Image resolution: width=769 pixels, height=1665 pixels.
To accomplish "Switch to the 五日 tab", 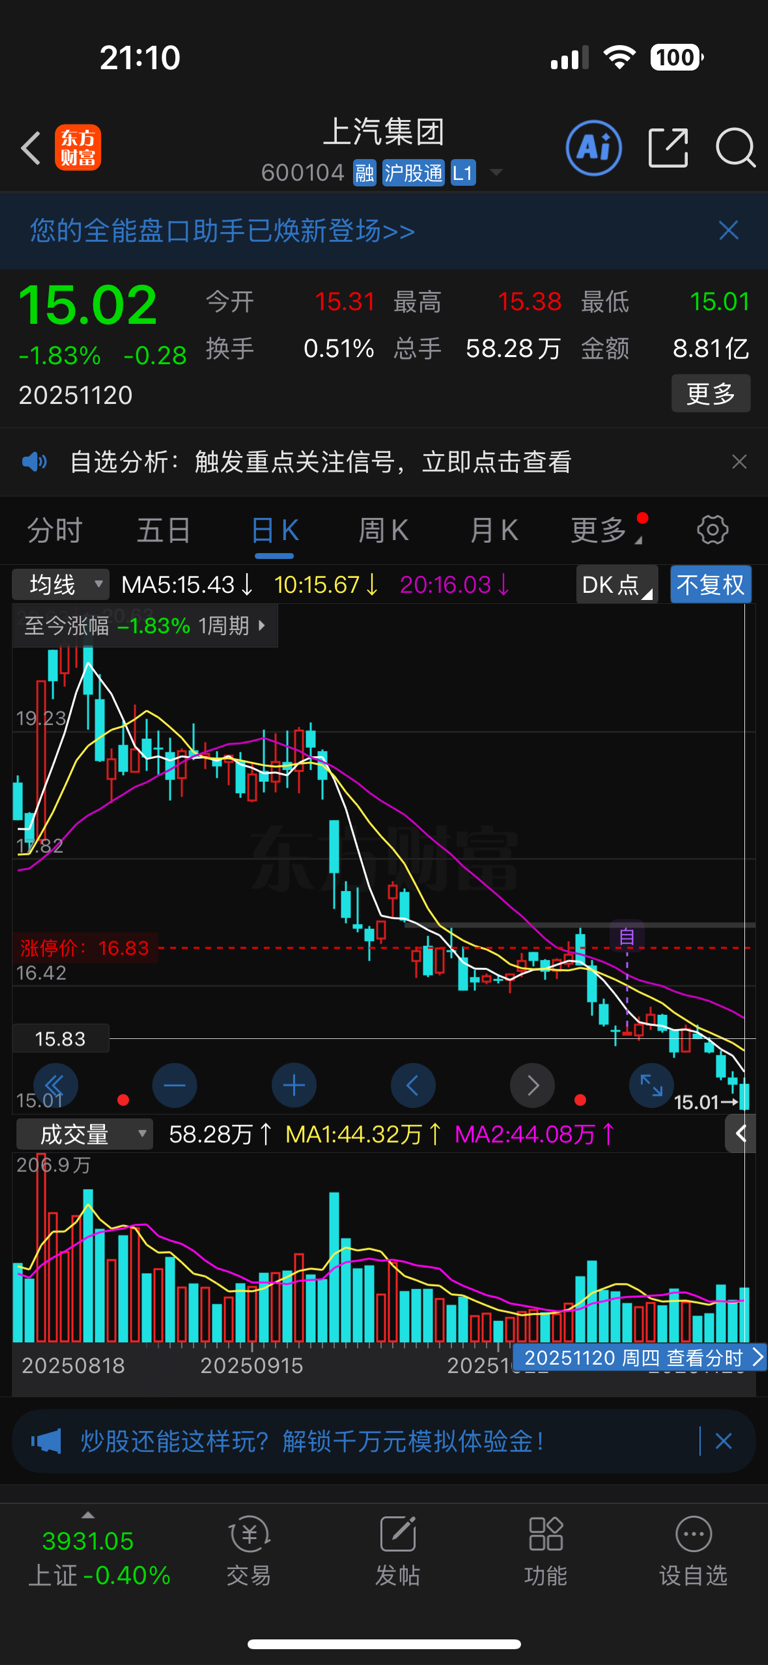I will (x=164, y=530).
